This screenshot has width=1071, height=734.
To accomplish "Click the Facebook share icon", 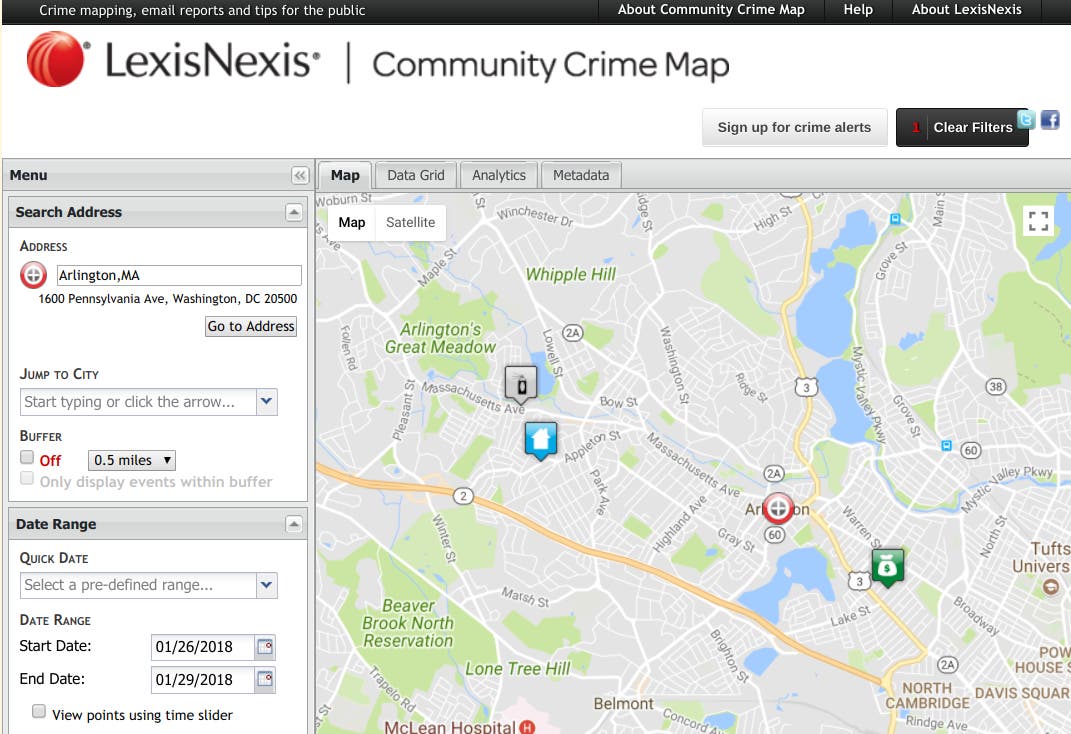I will point(1050,120).
